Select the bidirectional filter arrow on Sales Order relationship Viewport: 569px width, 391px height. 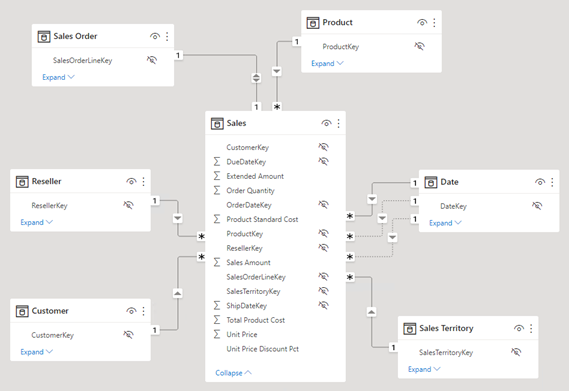(256, 78)
